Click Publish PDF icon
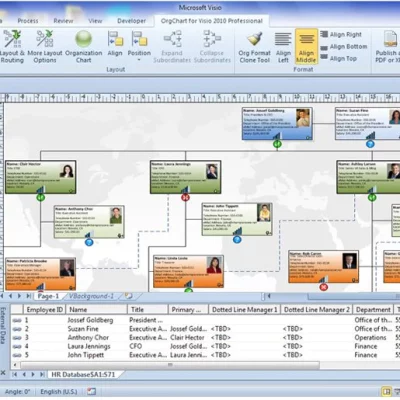This screenshot has width=400, height=400. point(390,39)
